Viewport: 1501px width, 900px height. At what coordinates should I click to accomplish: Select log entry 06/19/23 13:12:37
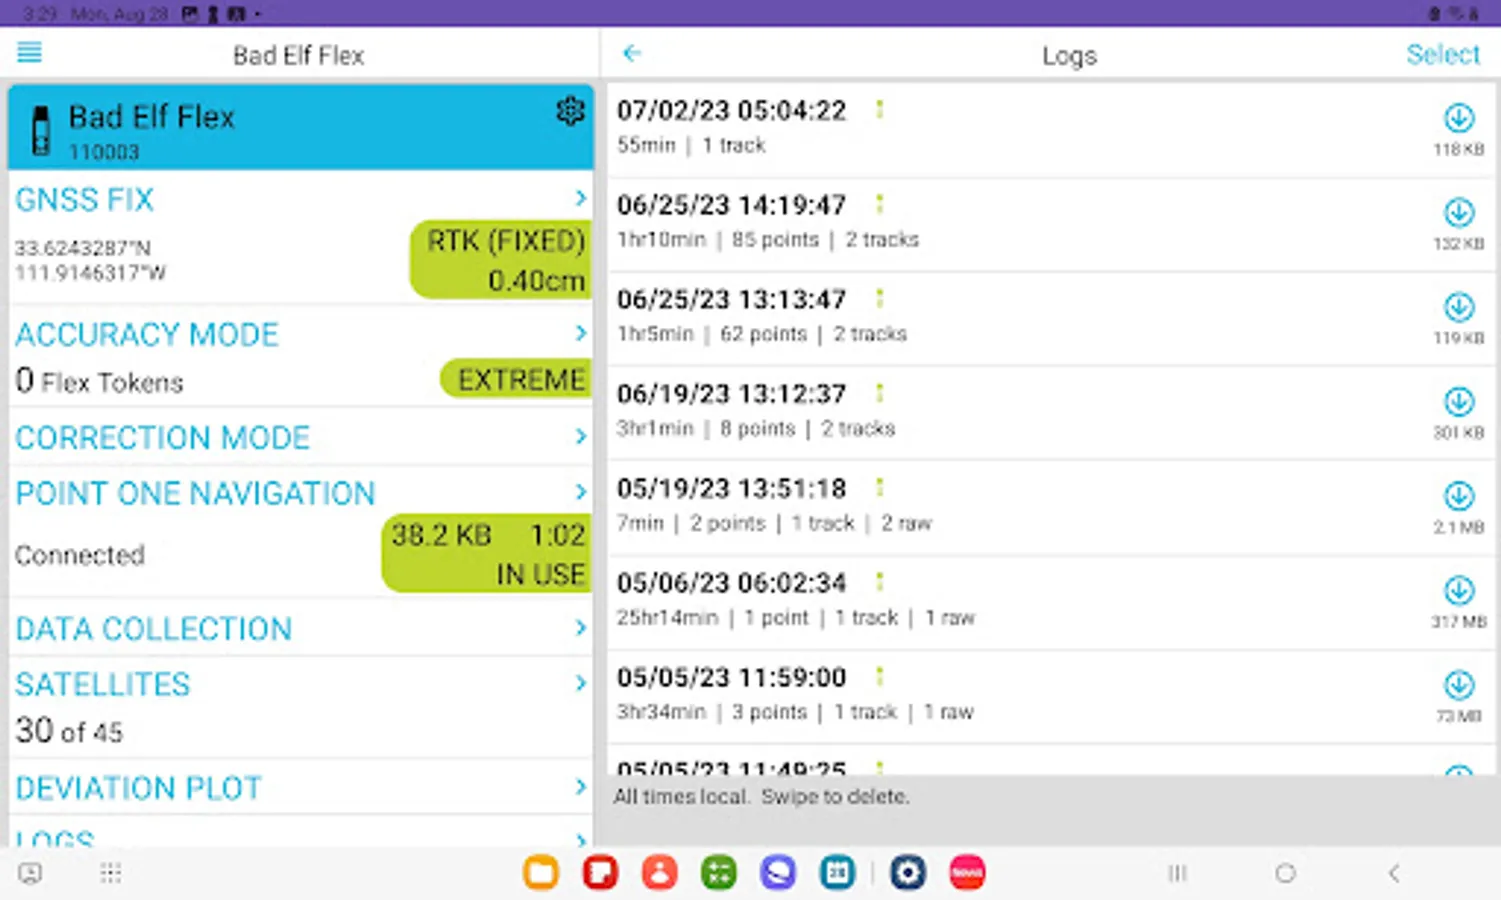tap(1051, 414)
